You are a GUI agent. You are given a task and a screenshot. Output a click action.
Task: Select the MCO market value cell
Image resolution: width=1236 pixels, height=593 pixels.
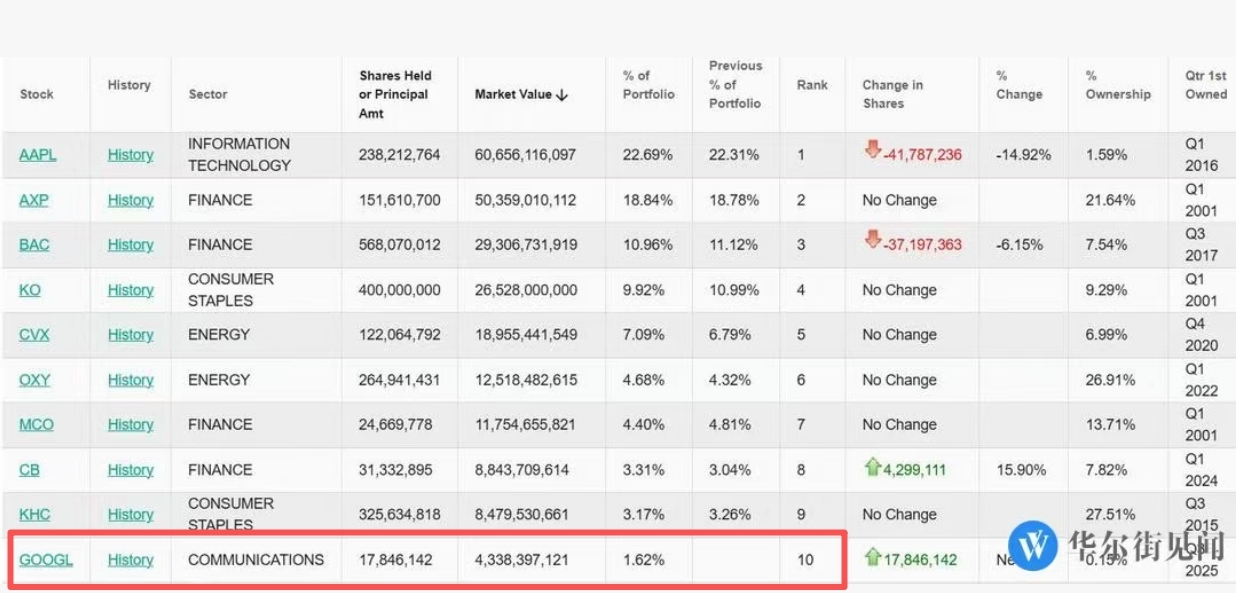(525, 425)
